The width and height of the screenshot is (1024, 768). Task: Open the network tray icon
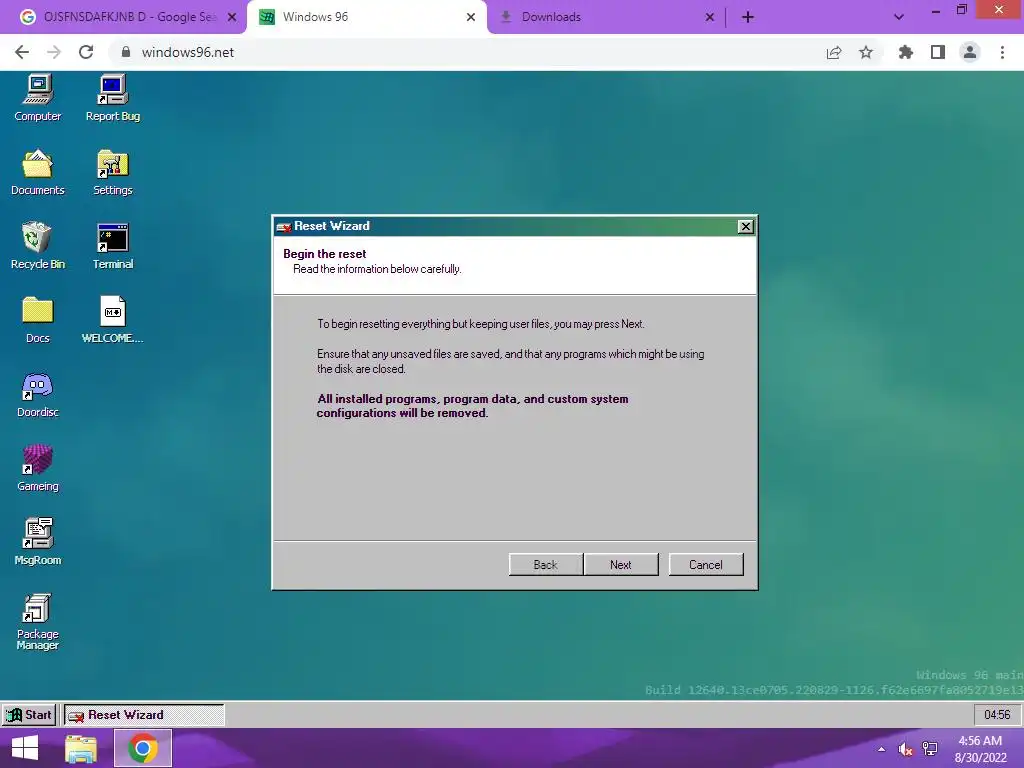930,749
